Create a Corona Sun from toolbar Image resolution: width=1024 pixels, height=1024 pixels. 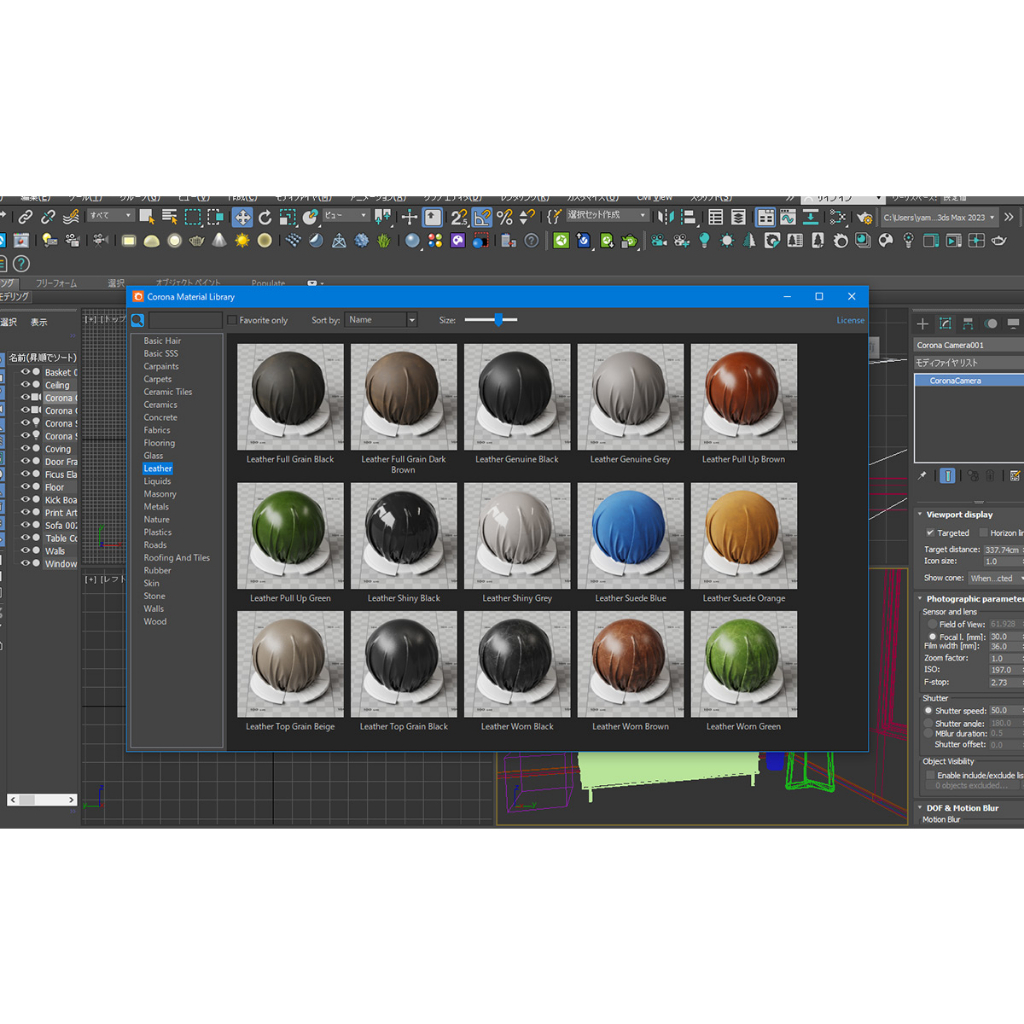click(242, 241)
